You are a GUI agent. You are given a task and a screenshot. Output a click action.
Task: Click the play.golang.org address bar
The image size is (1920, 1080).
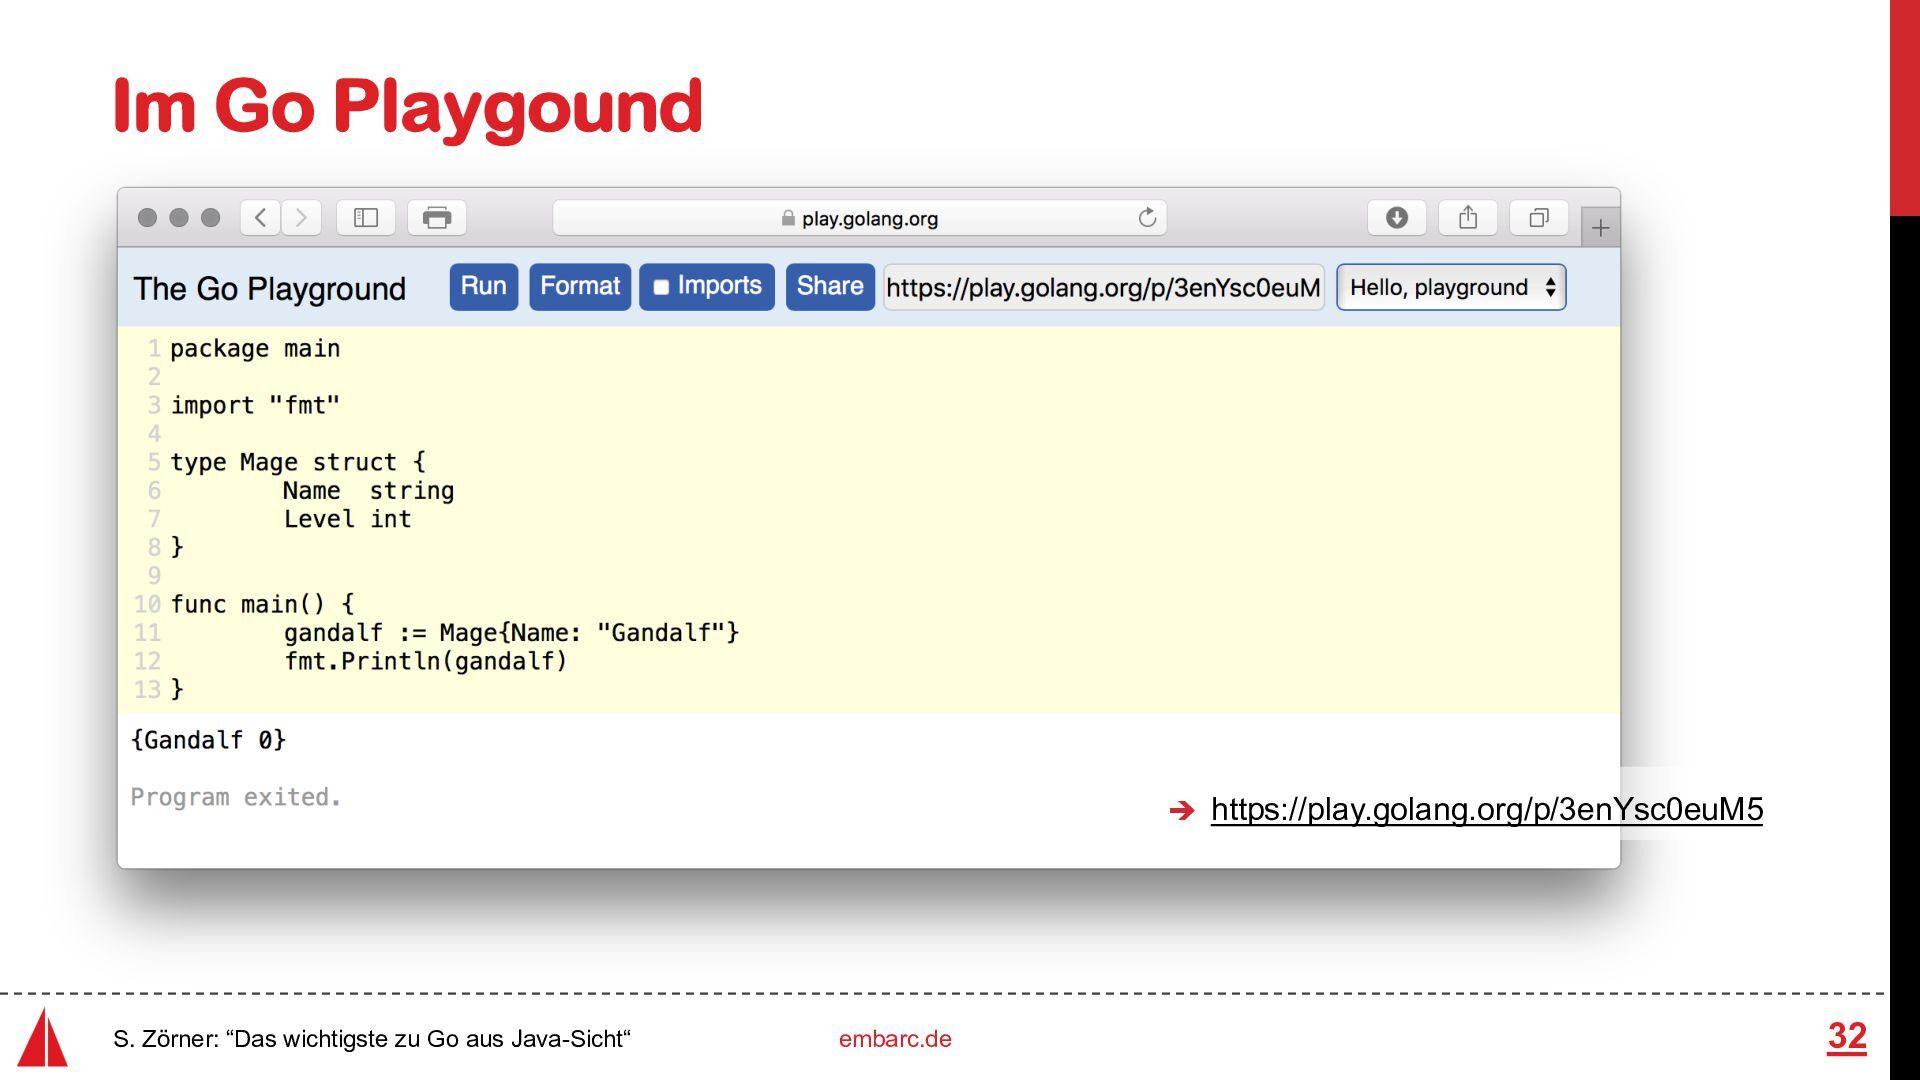pyautogui.click(x=860, y=217)
